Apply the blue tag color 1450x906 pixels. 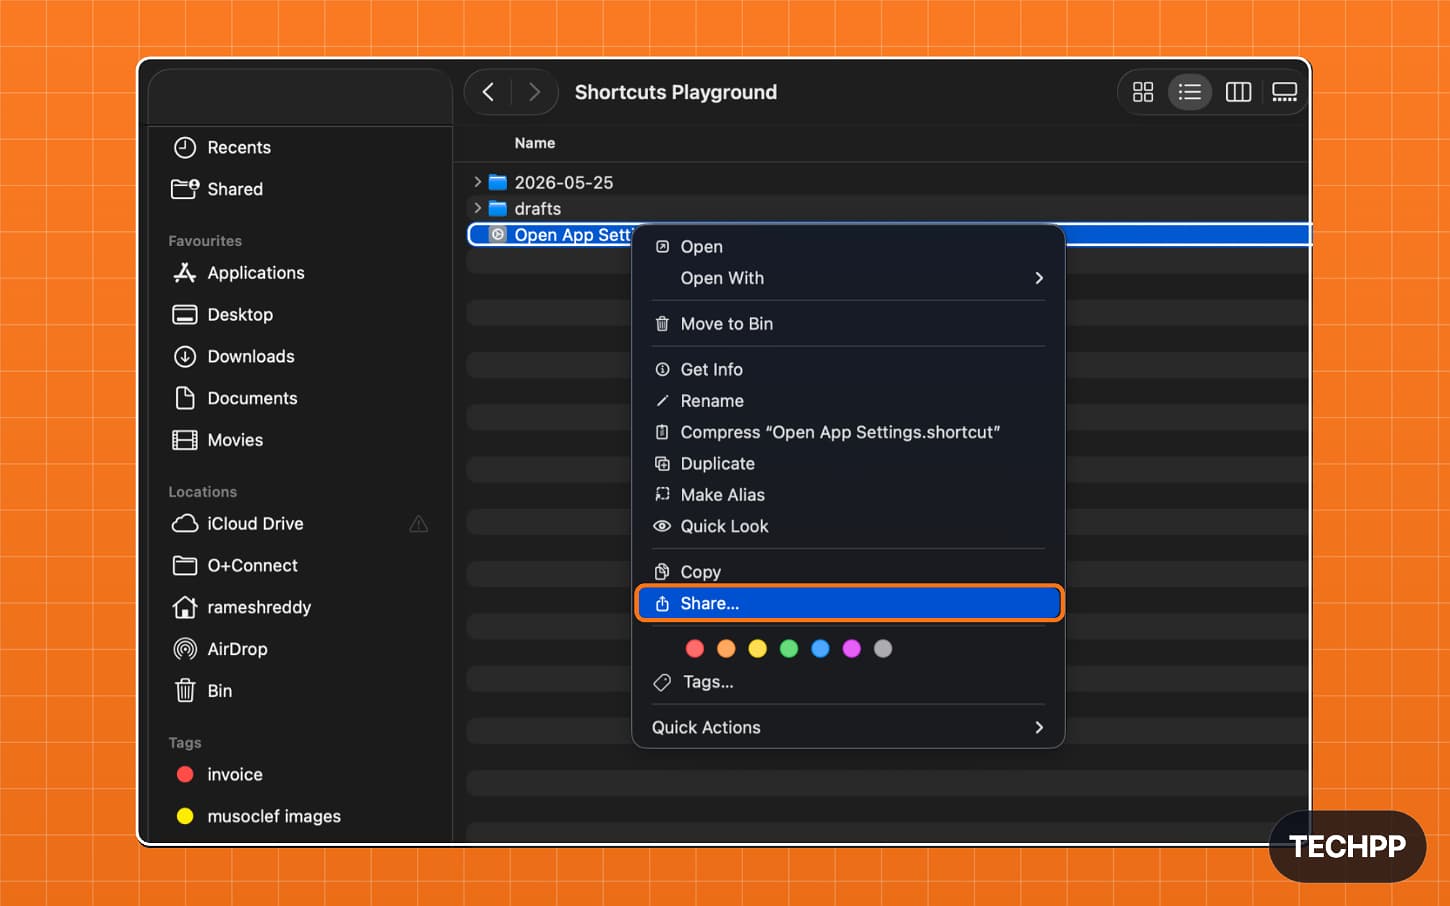(x=820, y=649)
